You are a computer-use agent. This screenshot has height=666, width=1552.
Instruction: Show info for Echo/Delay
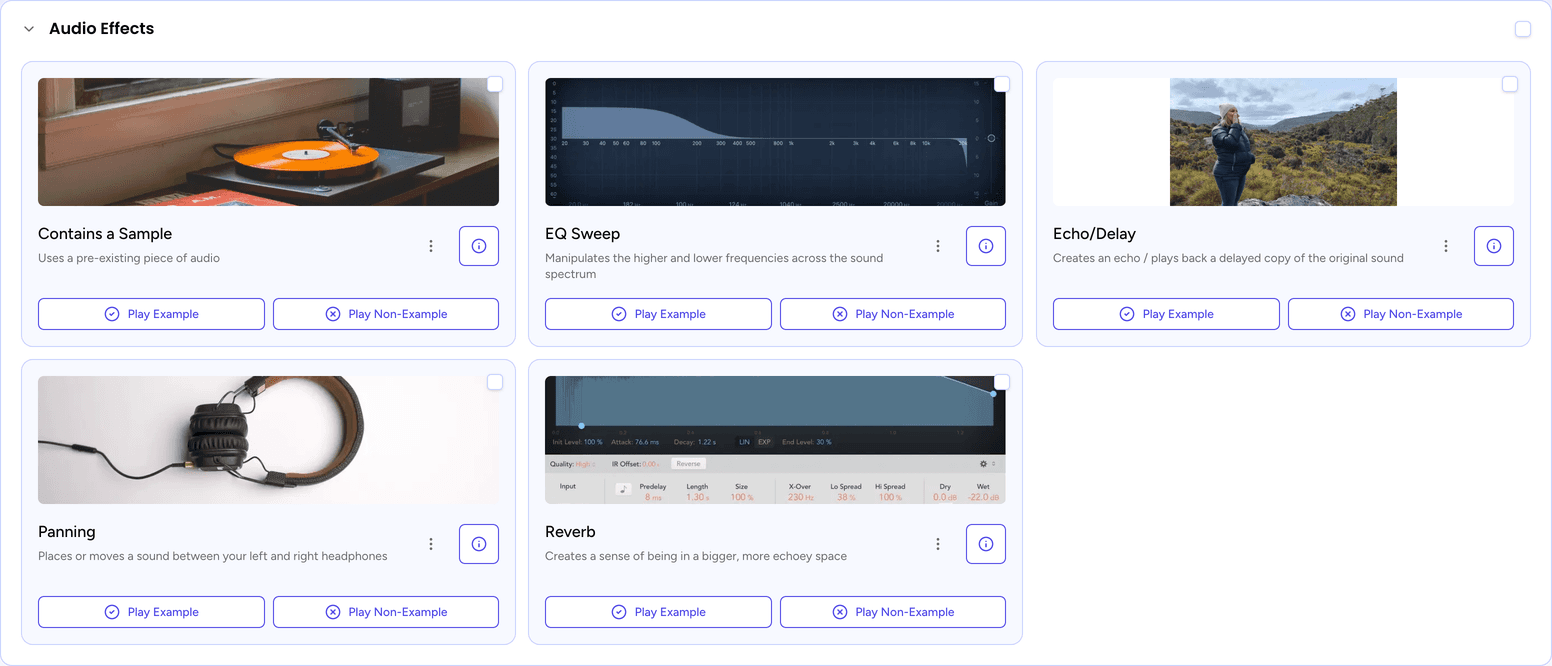1494,246
